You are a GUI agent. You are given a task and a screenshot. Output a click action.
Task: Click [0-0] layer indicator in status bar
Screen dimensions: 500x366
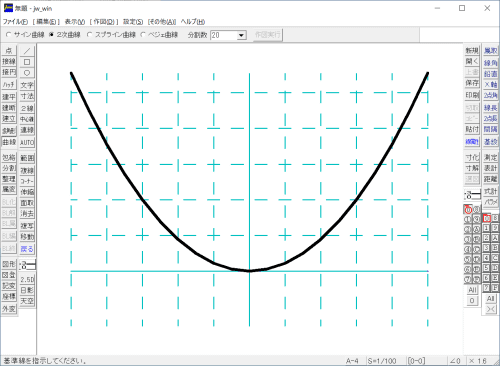[x=416, y=361]
